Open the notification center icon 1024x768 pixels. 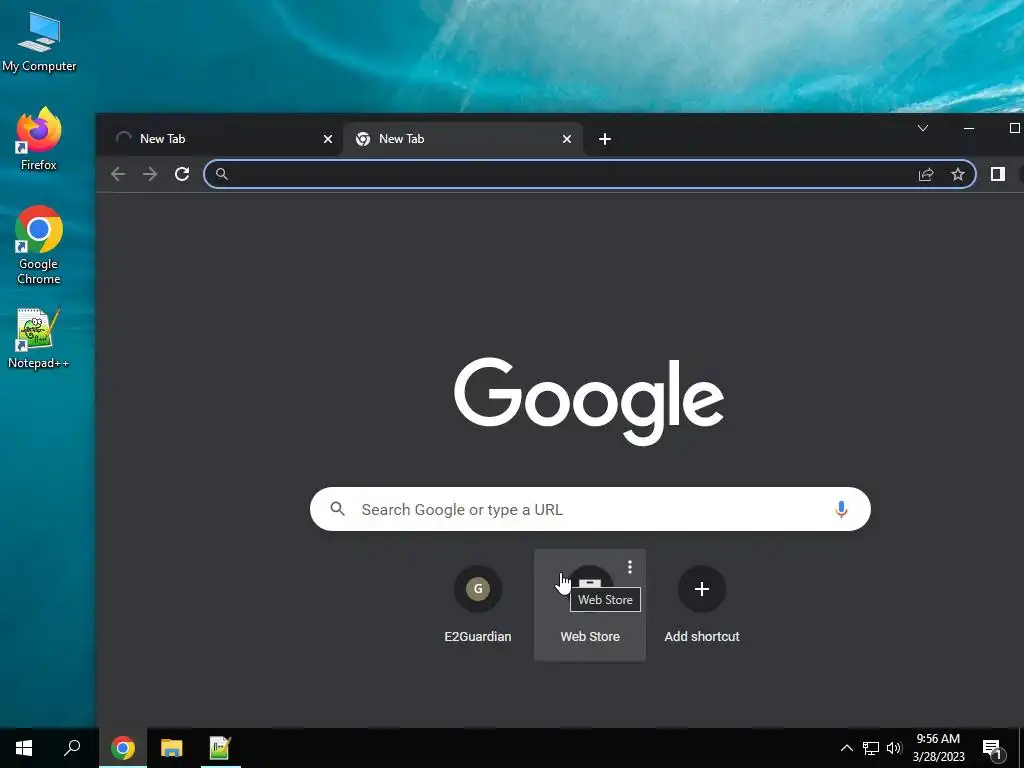coord(991,748)
